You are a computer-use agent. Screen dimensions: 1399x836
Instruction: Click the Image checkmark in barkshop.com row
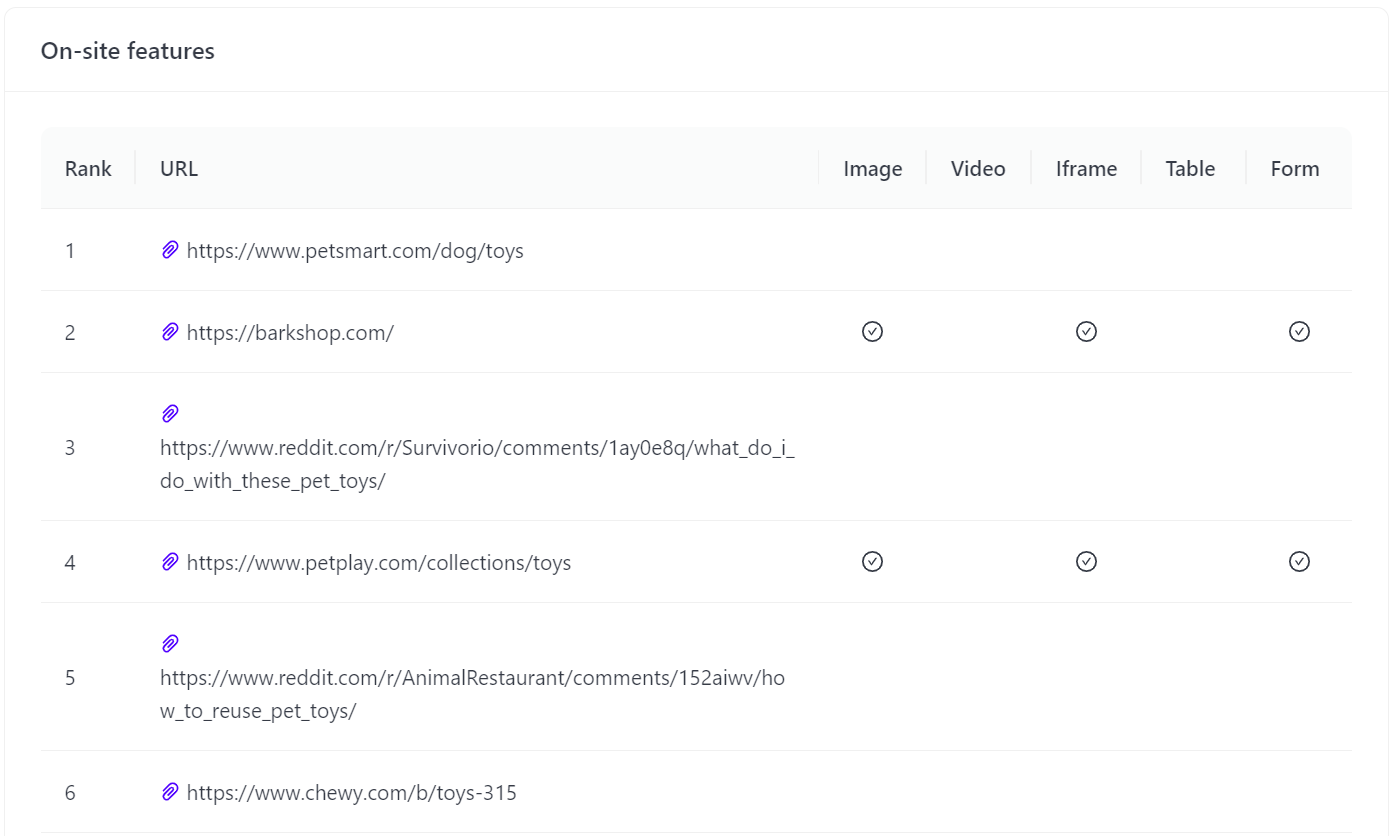tap(872, 331)
